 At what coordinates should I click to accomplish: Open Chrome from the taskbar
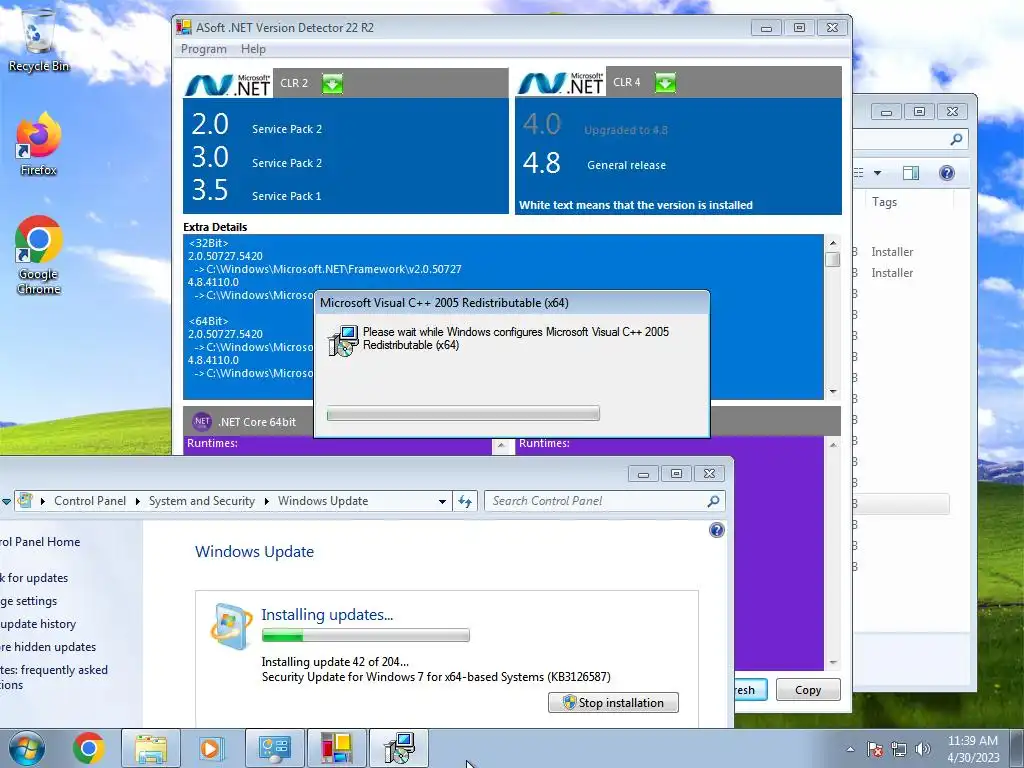(x=89, y=748)
